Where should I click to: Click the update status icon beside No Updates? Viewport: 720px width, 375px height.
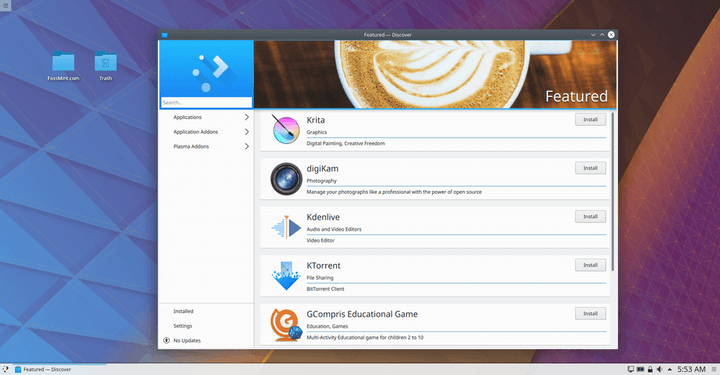pyautogui.click(x=166, y=340)
